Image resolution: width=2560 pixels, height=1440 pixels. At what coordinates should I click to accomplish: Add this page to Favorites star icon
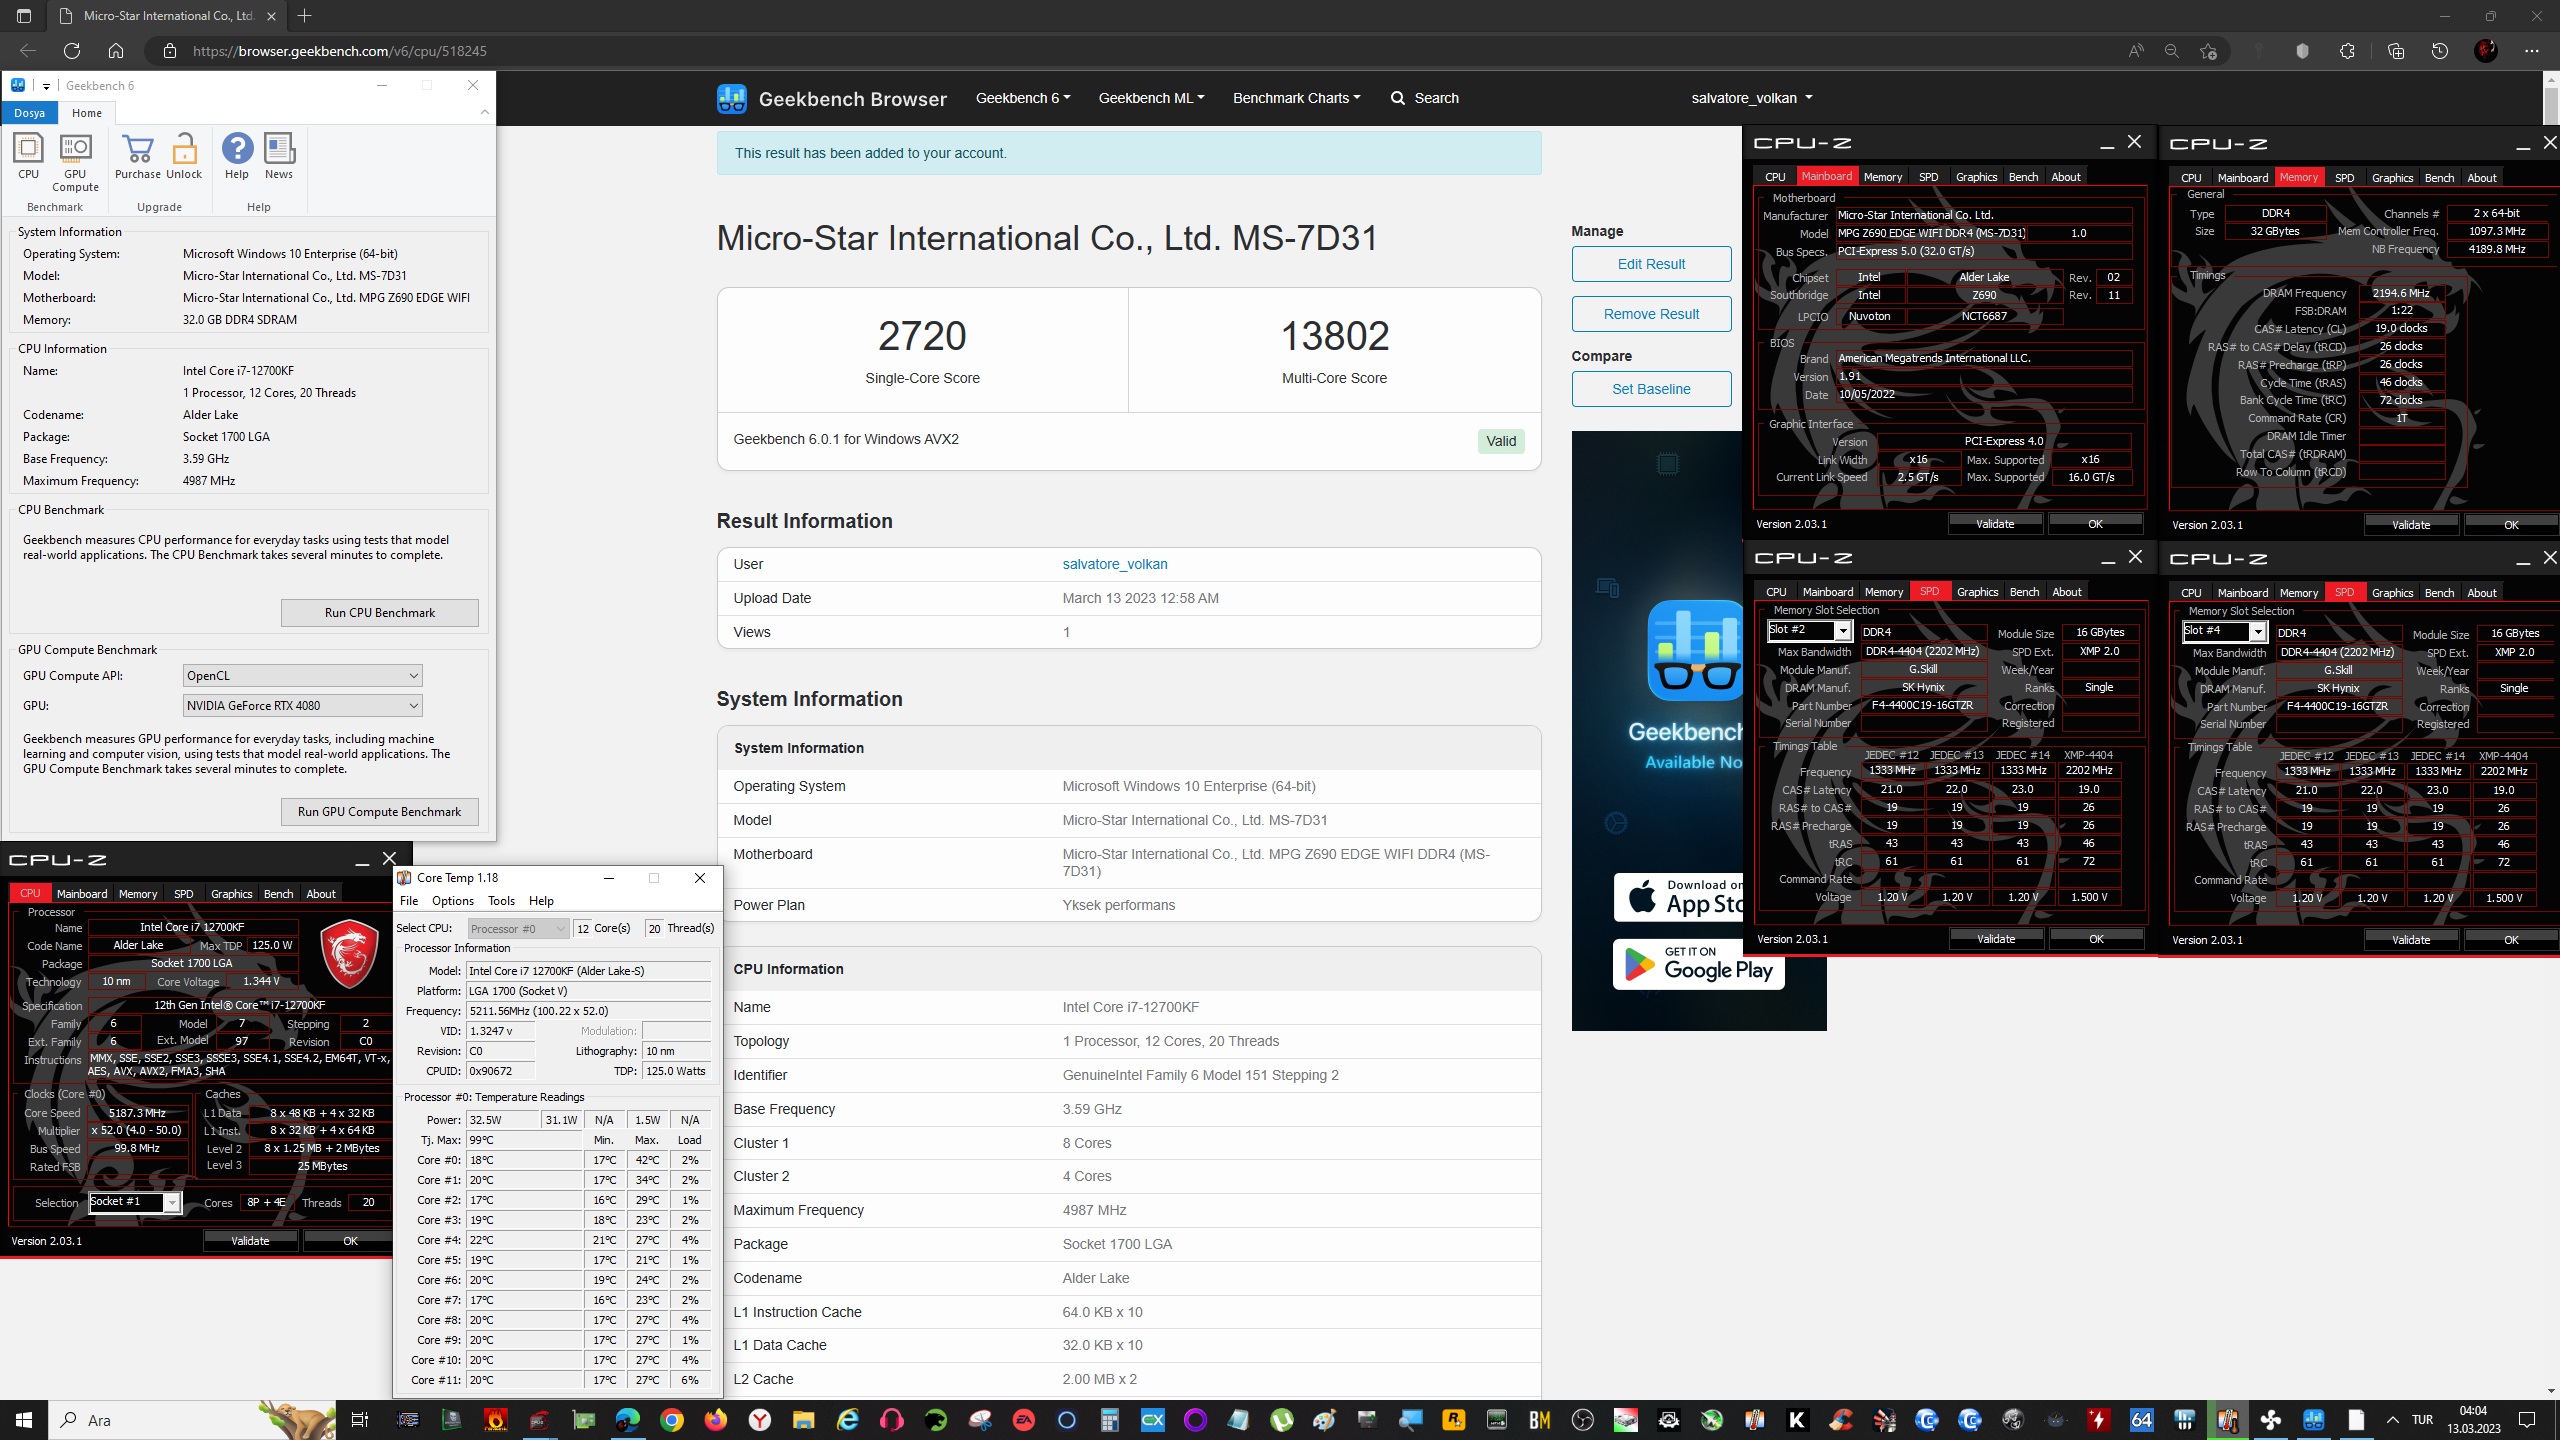coord(2209,51)
